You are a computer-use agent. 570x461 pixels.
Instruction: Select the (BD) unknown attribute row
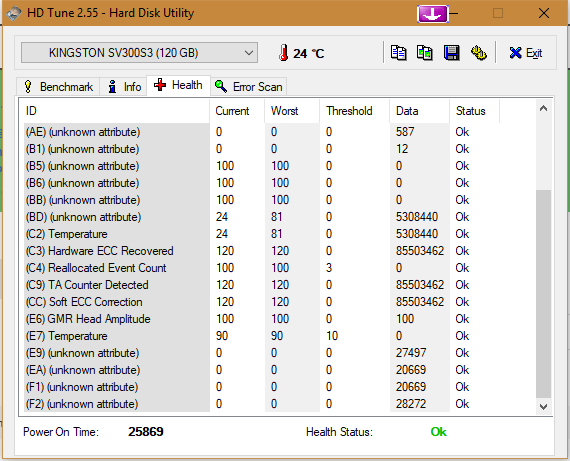coord(262,217)
